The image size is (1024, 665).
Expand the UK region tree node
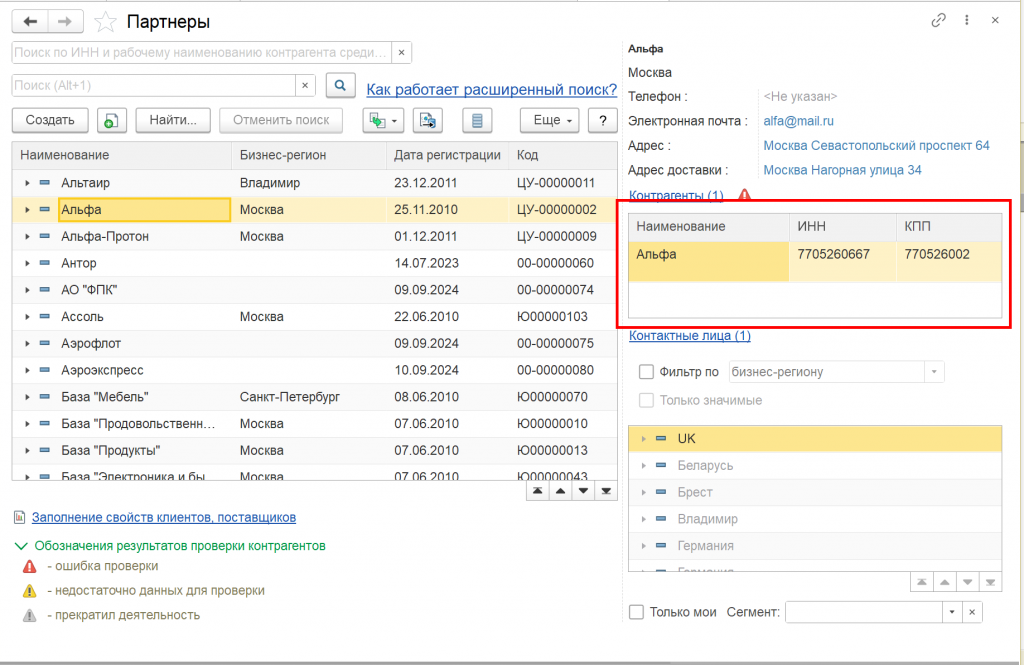(644, 439)
